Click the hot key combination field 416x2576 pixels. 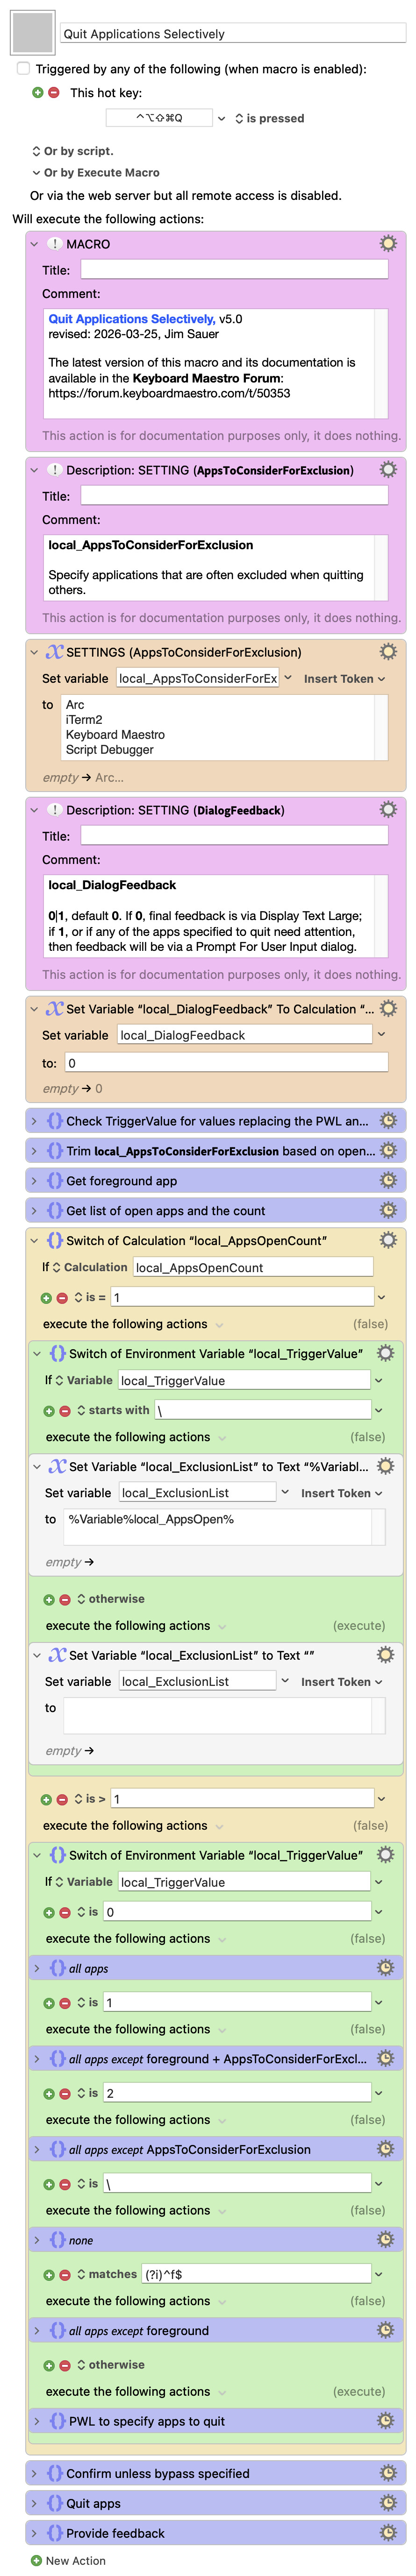pyautogui.click(x=159, y=118)
